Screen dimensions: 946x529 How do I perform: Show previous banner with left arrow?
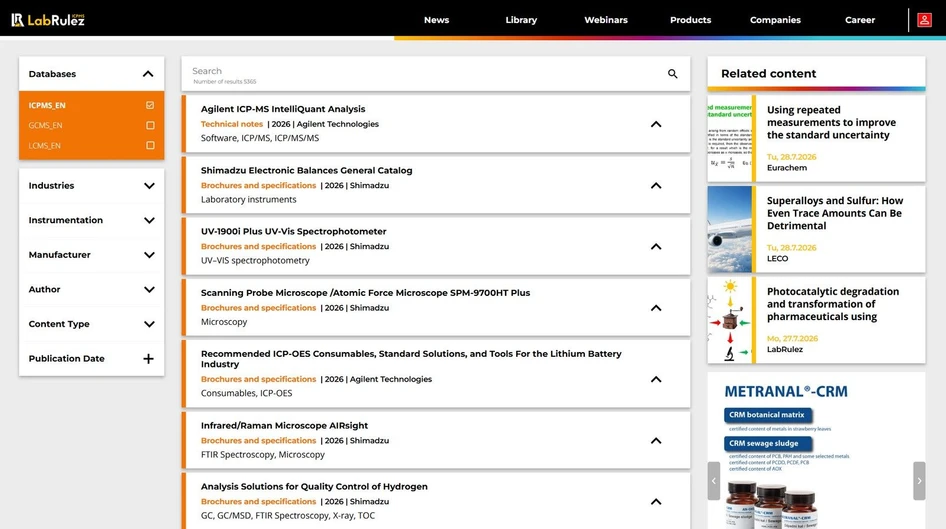coord(714,481)
